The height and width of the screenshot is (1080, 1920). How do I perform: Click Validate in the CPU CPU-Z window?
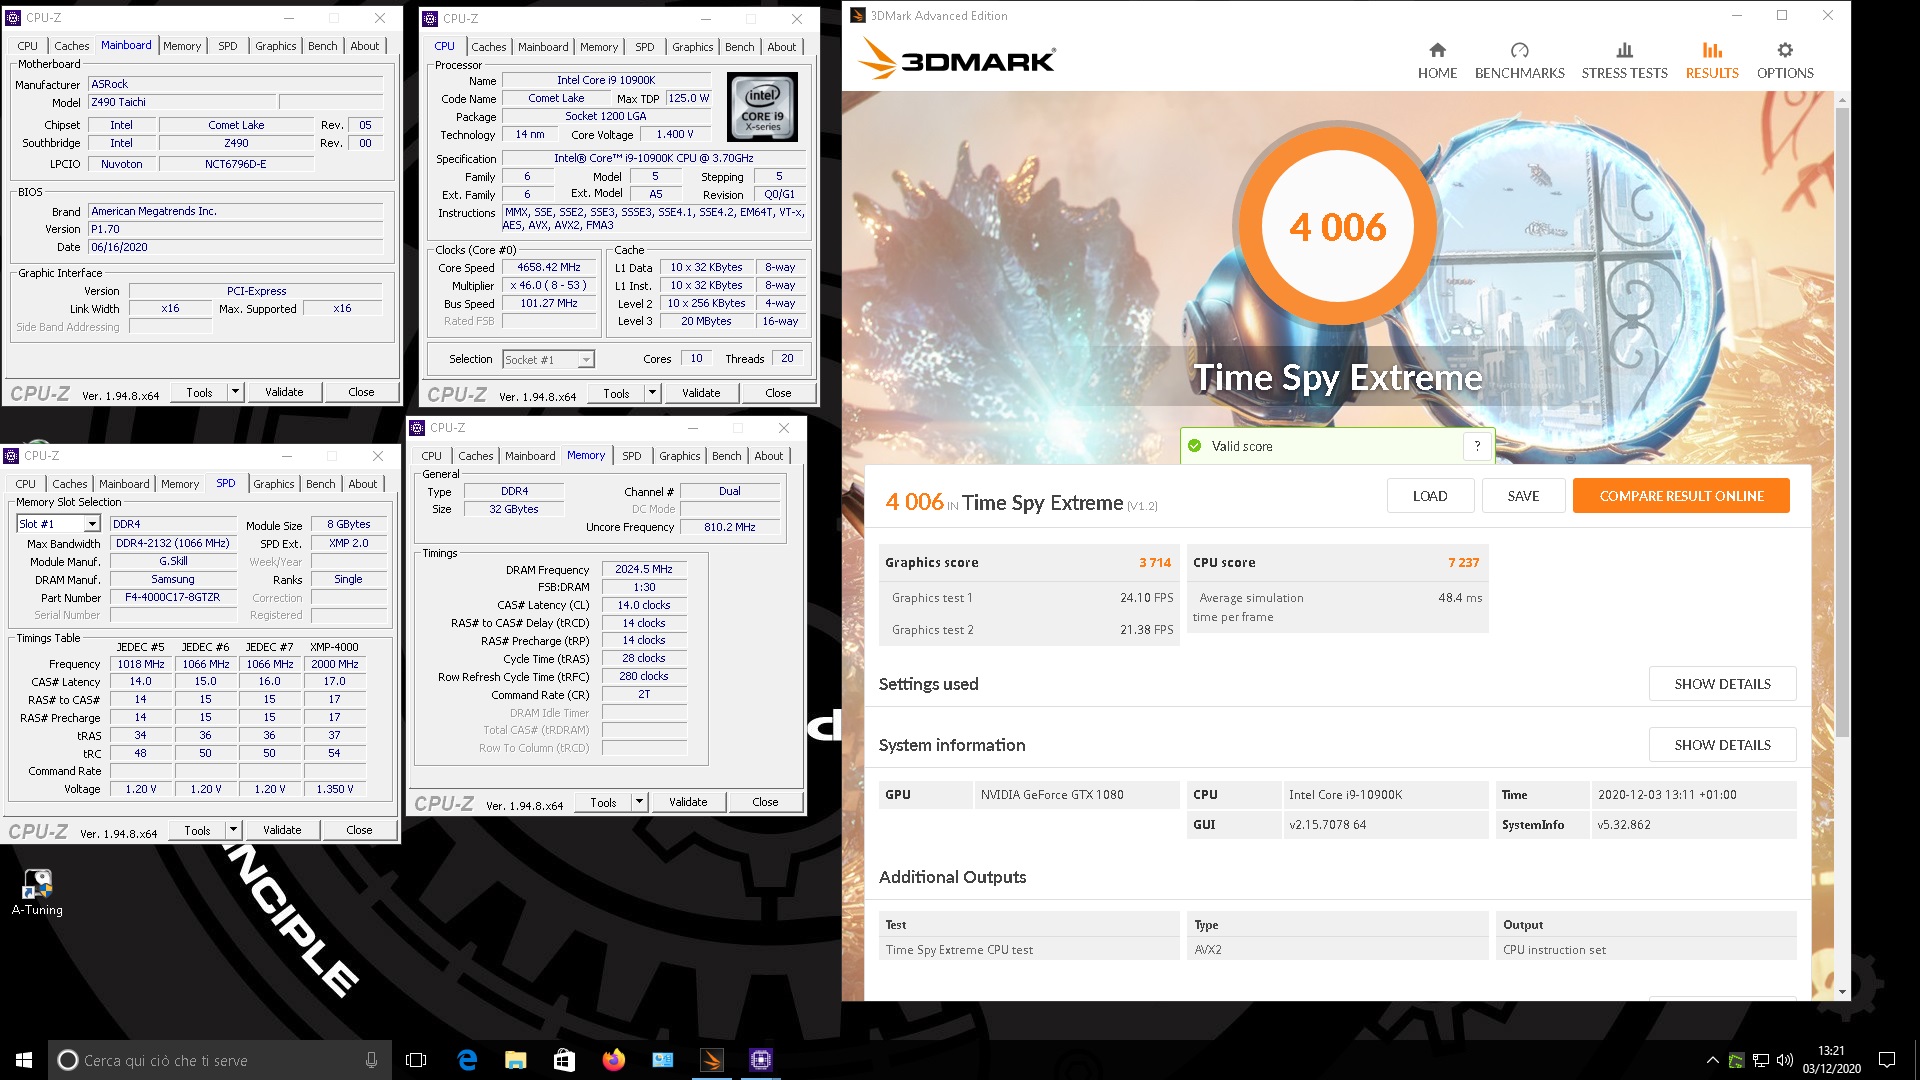tap(701, 393)
